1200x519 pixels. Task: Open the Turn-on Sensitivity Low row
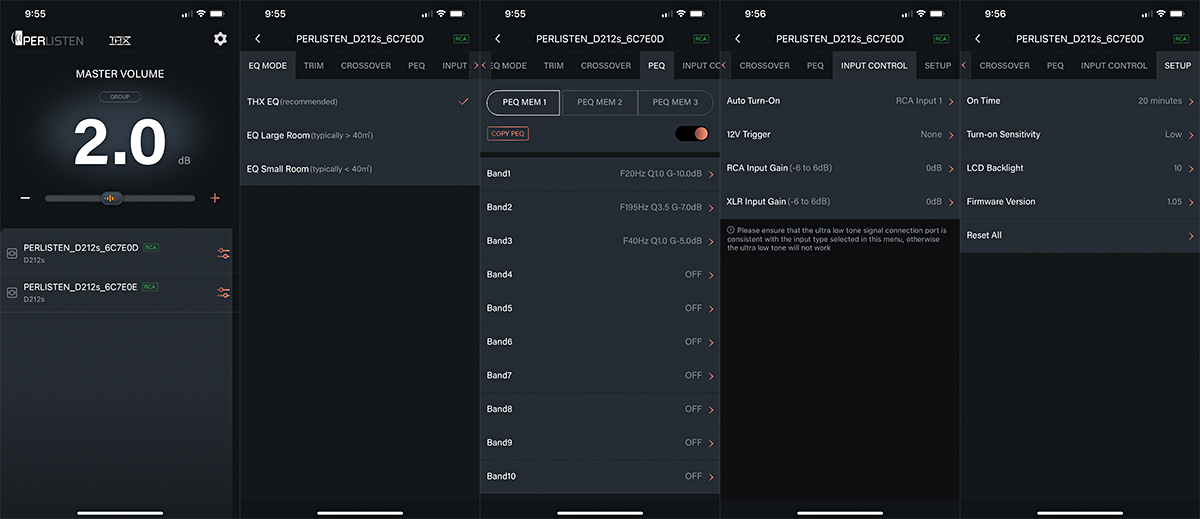1079,134
